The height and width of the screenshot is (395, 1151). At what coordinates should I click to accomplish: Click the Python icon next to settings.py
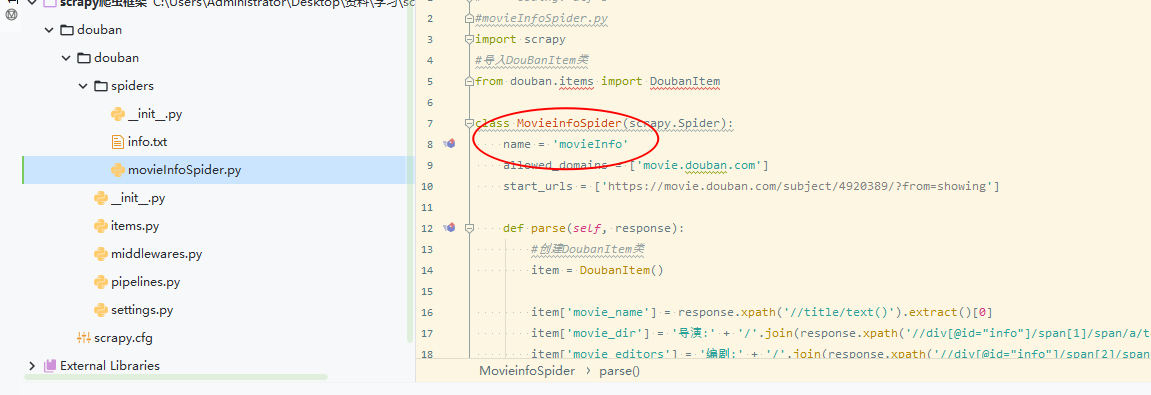pos(101,310)
